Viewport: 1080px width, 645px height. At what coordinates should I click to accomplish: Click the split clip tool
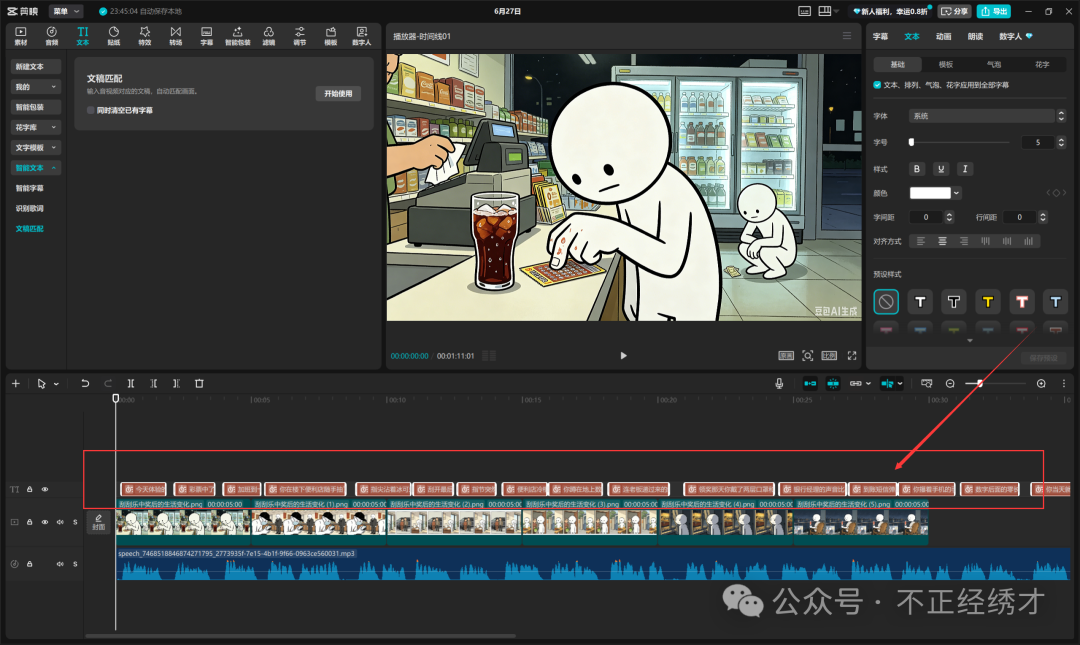click(130, 383)
